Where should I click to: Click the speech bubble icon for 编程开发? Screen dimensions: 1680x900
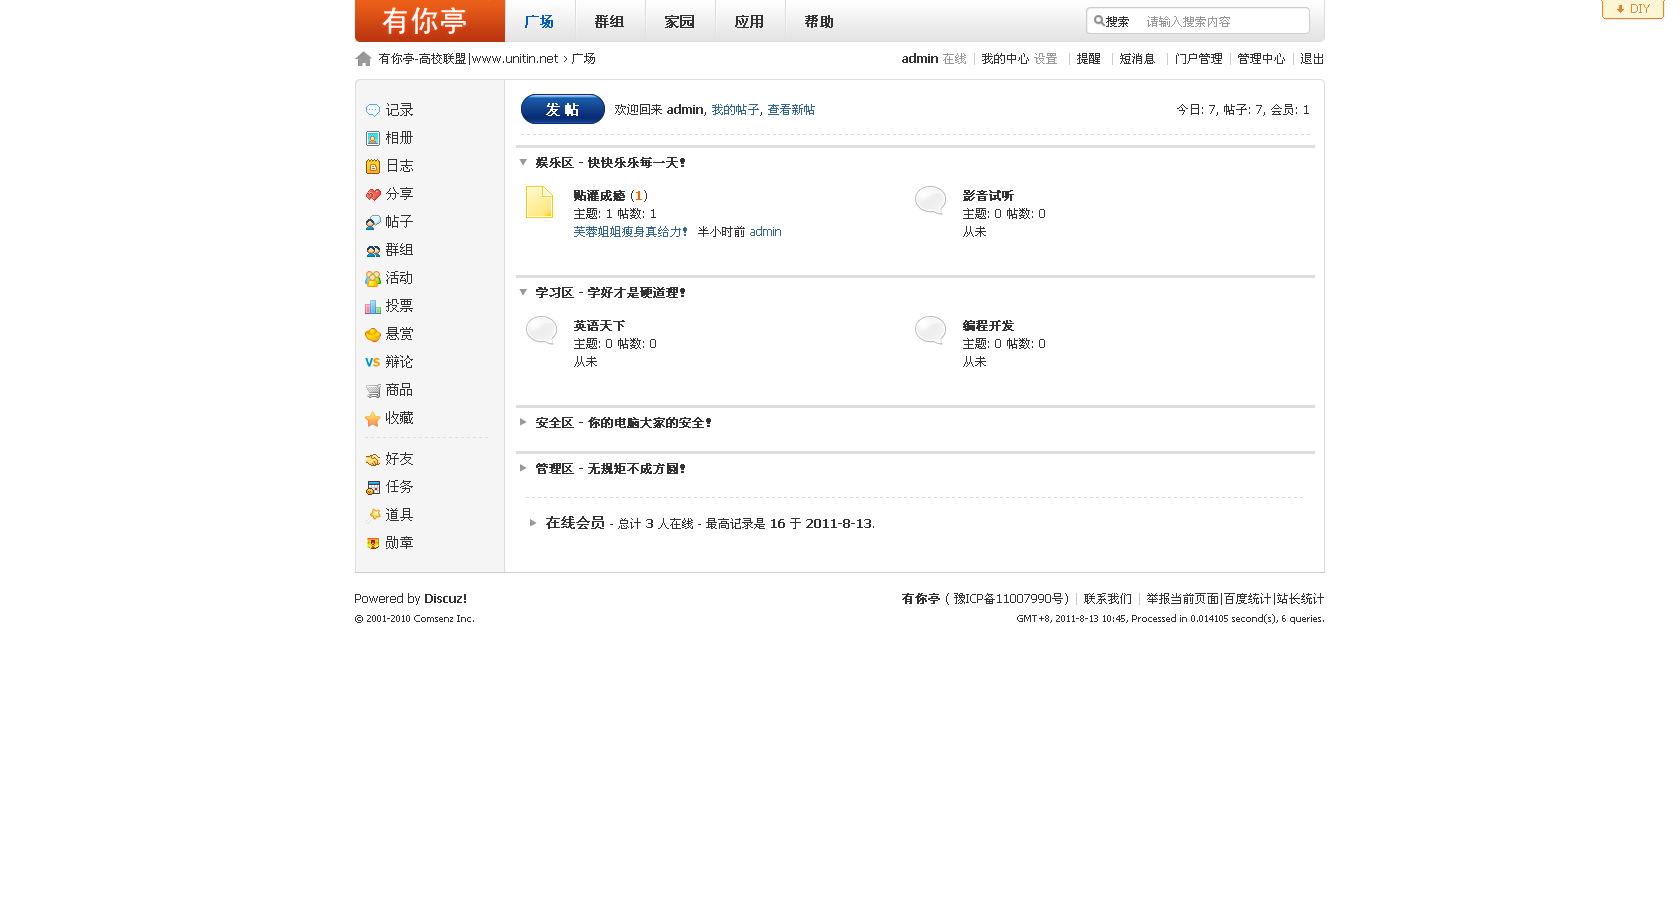930,330
